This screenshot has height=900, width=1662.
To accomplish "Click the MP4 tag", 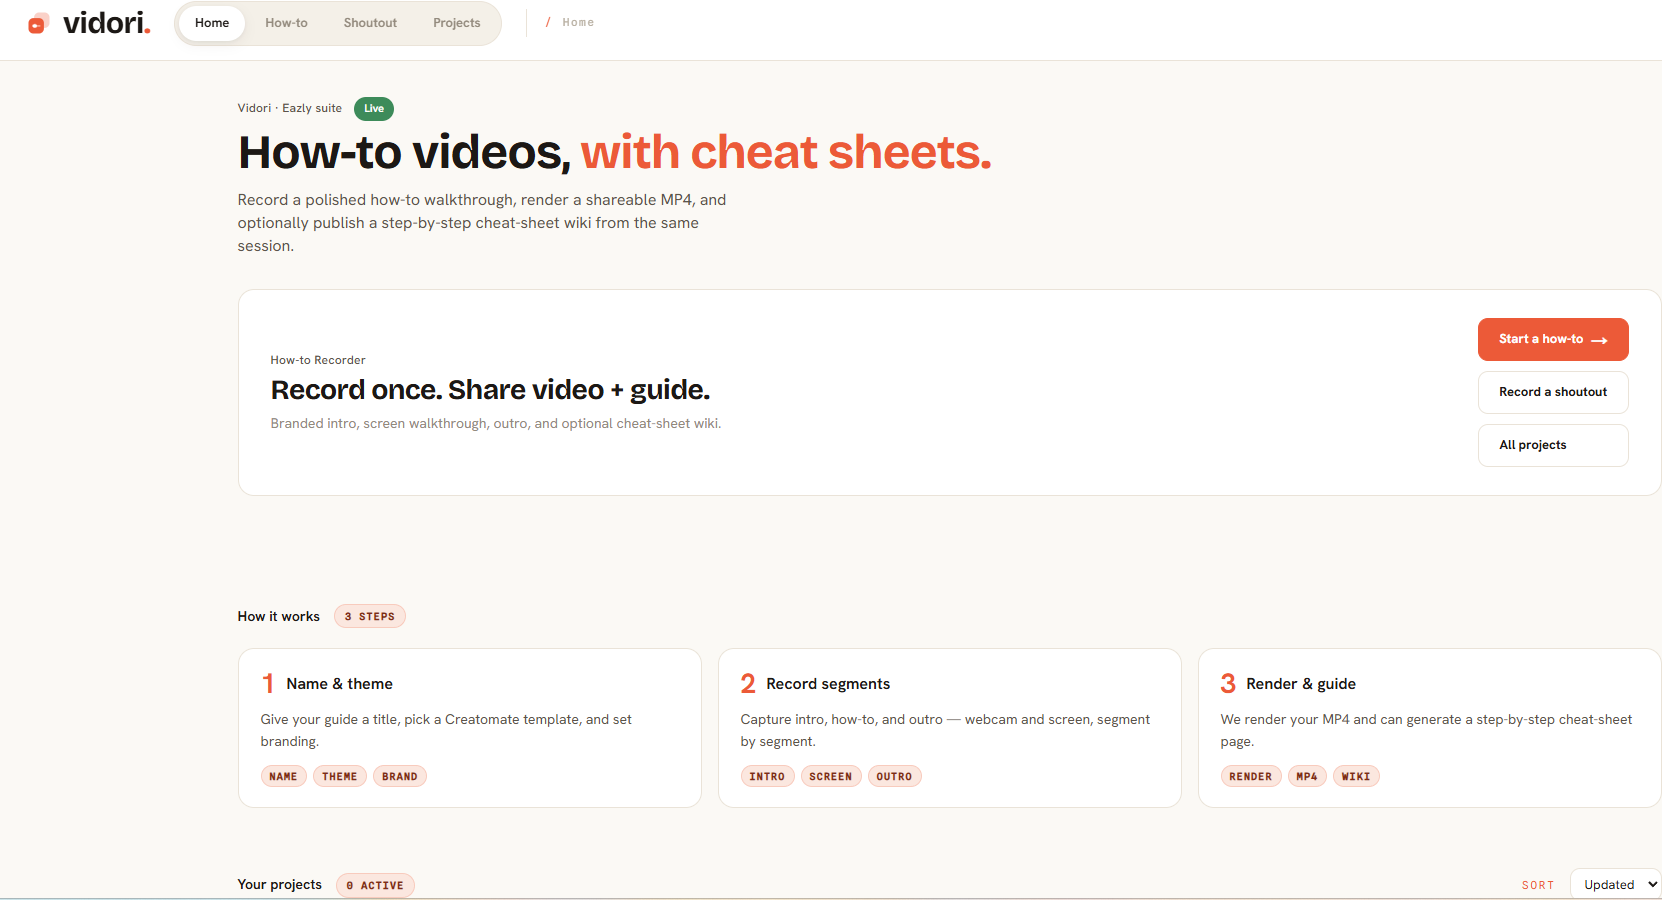I will point(1307,776).
